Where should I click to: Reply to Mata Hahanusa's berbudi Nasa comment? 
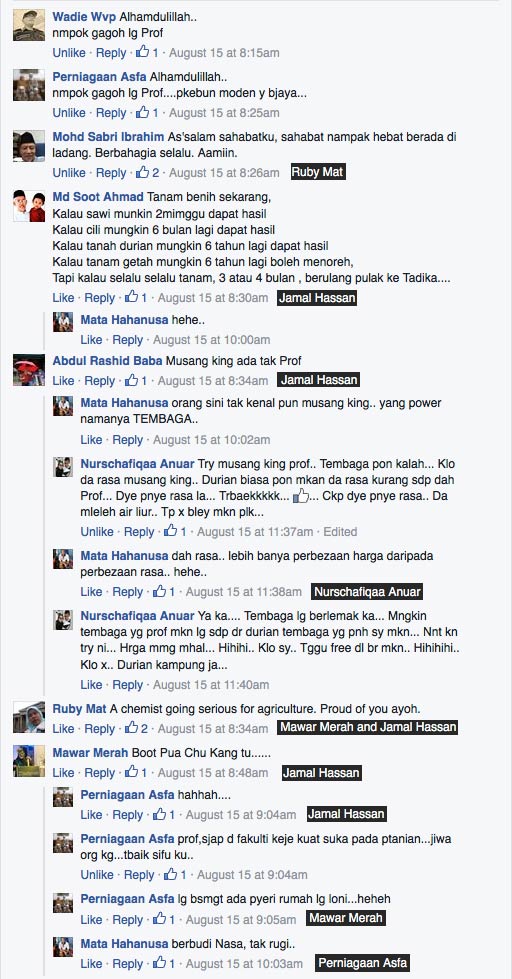pos(127,963)
